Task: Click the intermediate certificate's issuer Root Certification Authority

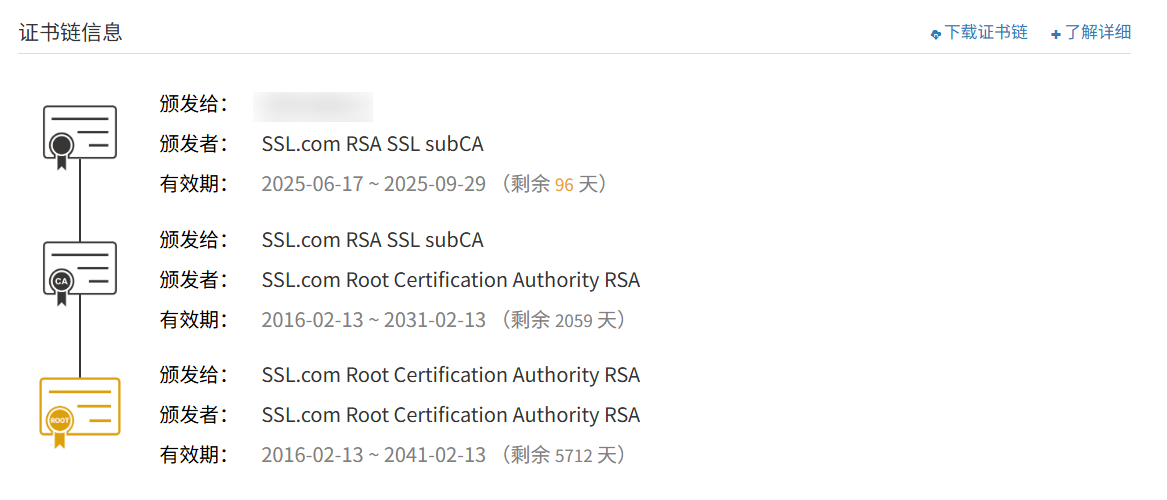Action: 450,280
